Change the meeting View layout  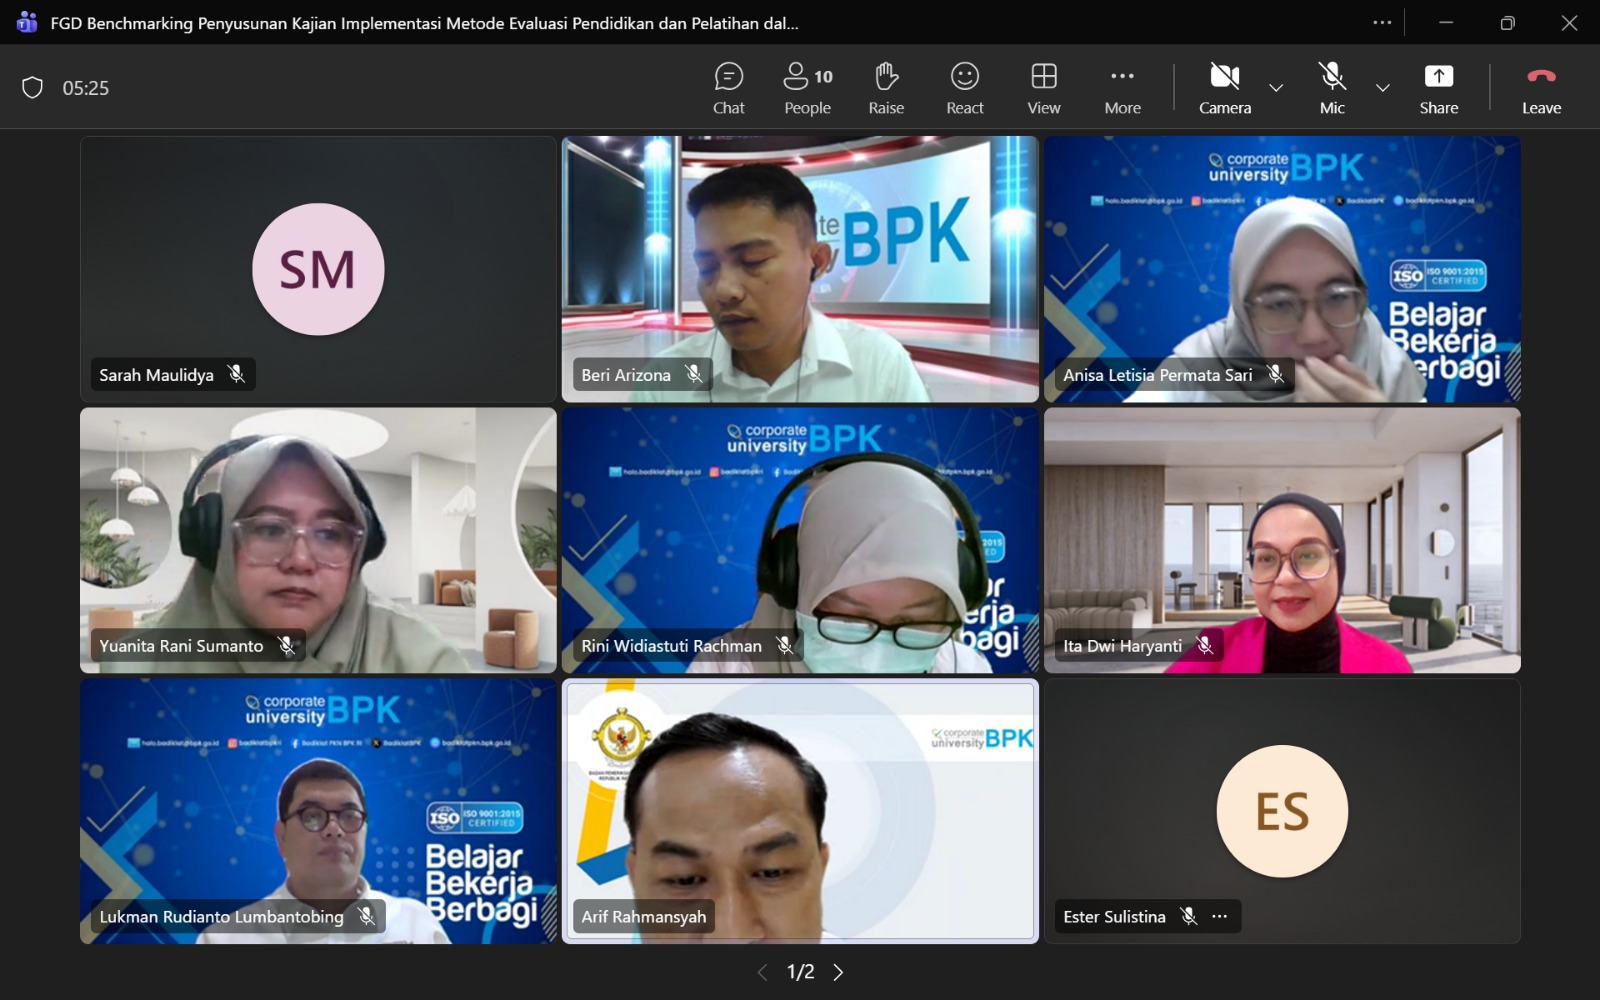click(1043, 88)
